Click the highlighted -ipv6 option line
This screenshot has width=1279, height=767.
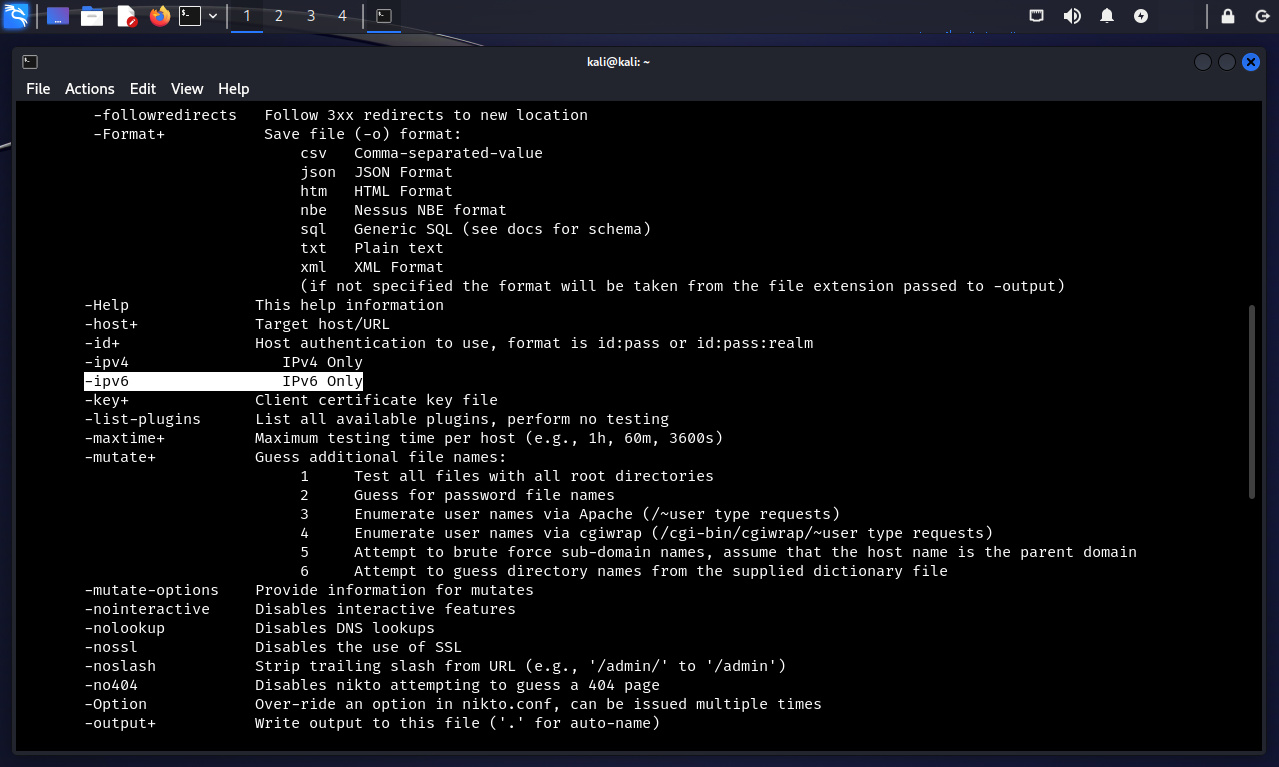[223, 381]
